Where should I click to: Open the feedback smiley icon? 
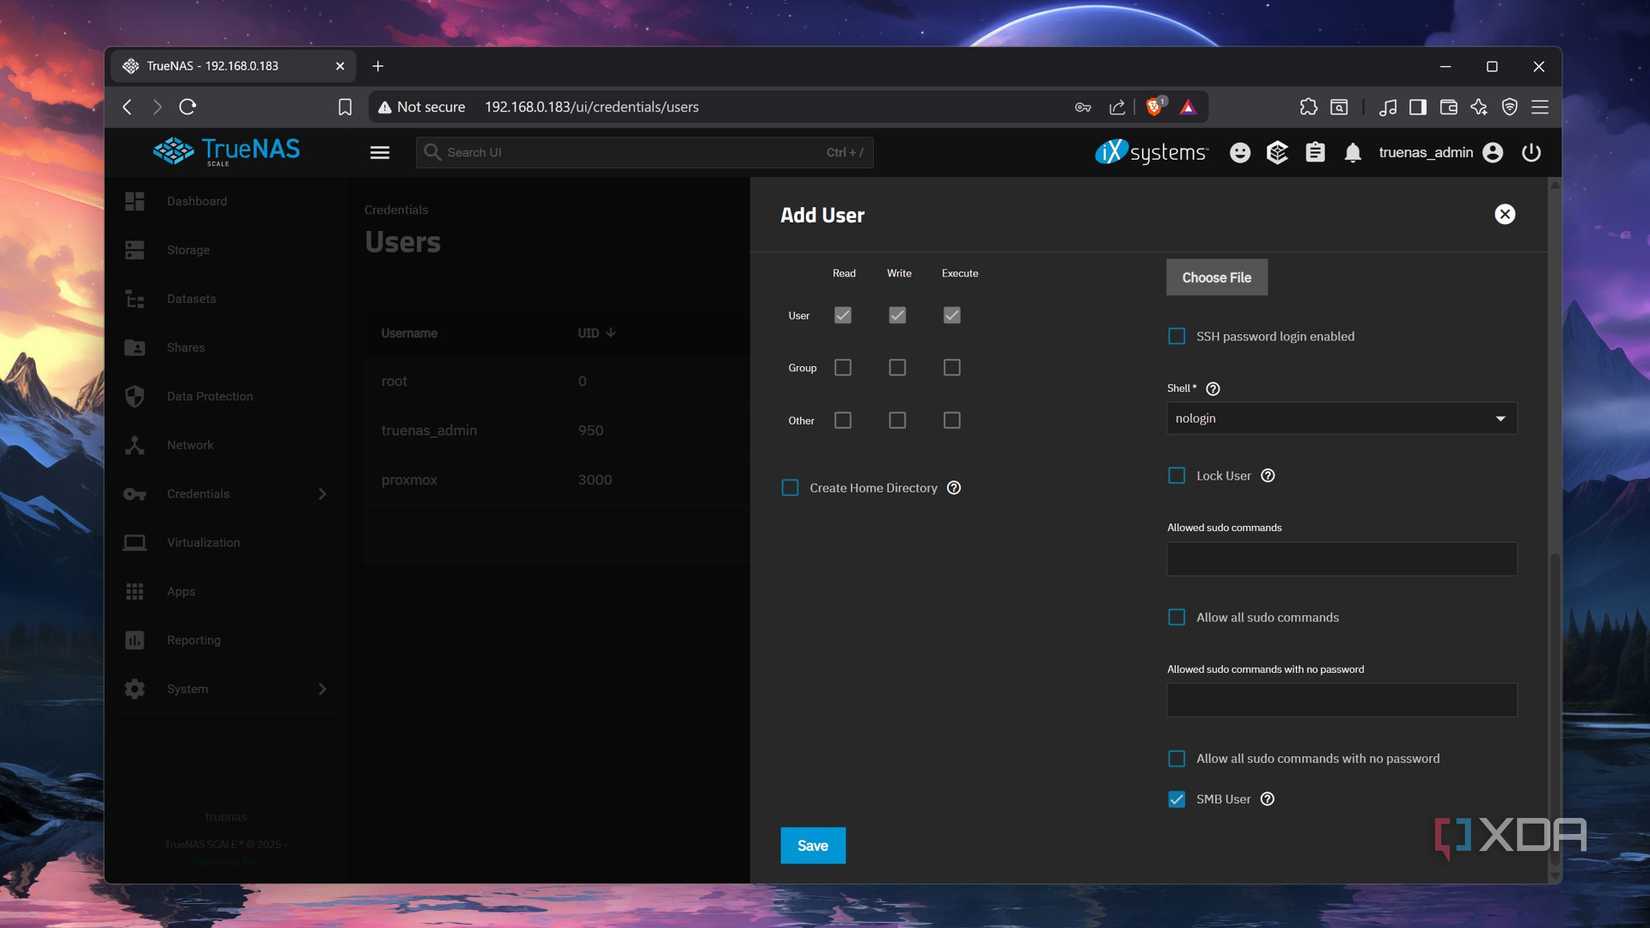pos(1239,152)
